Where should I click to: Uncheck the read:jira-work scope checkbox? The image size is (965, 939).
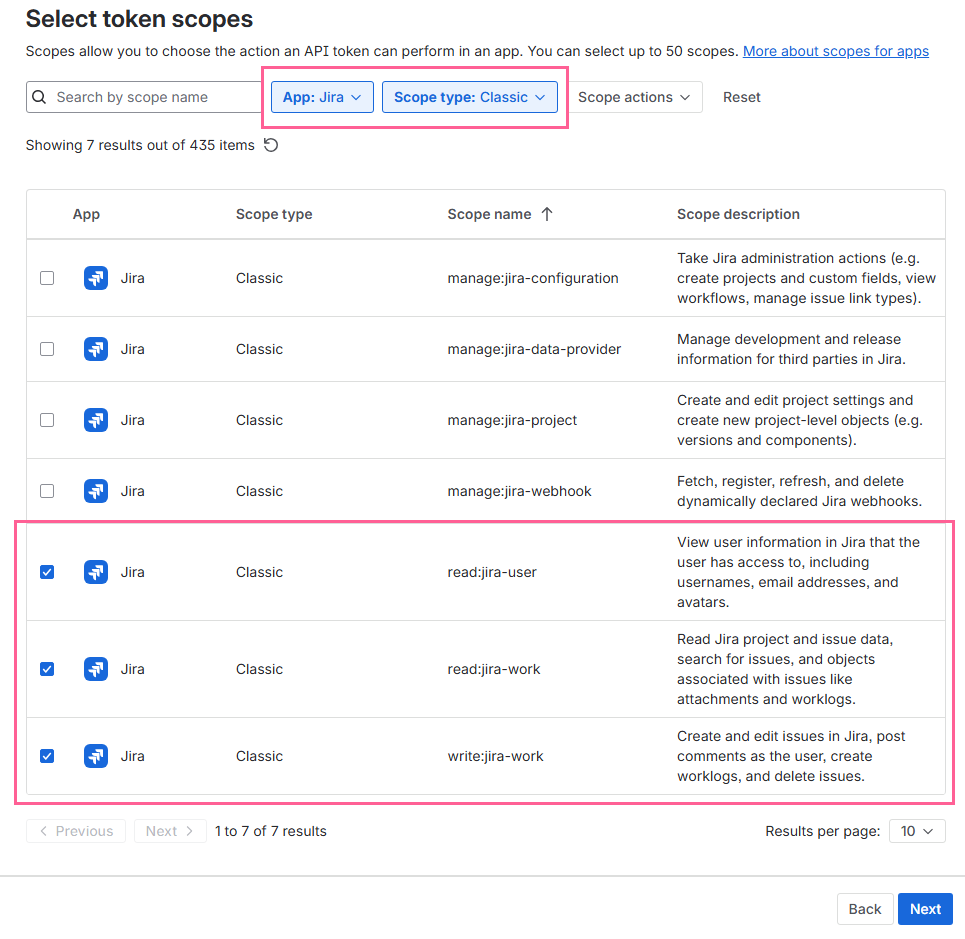point(47,669)
